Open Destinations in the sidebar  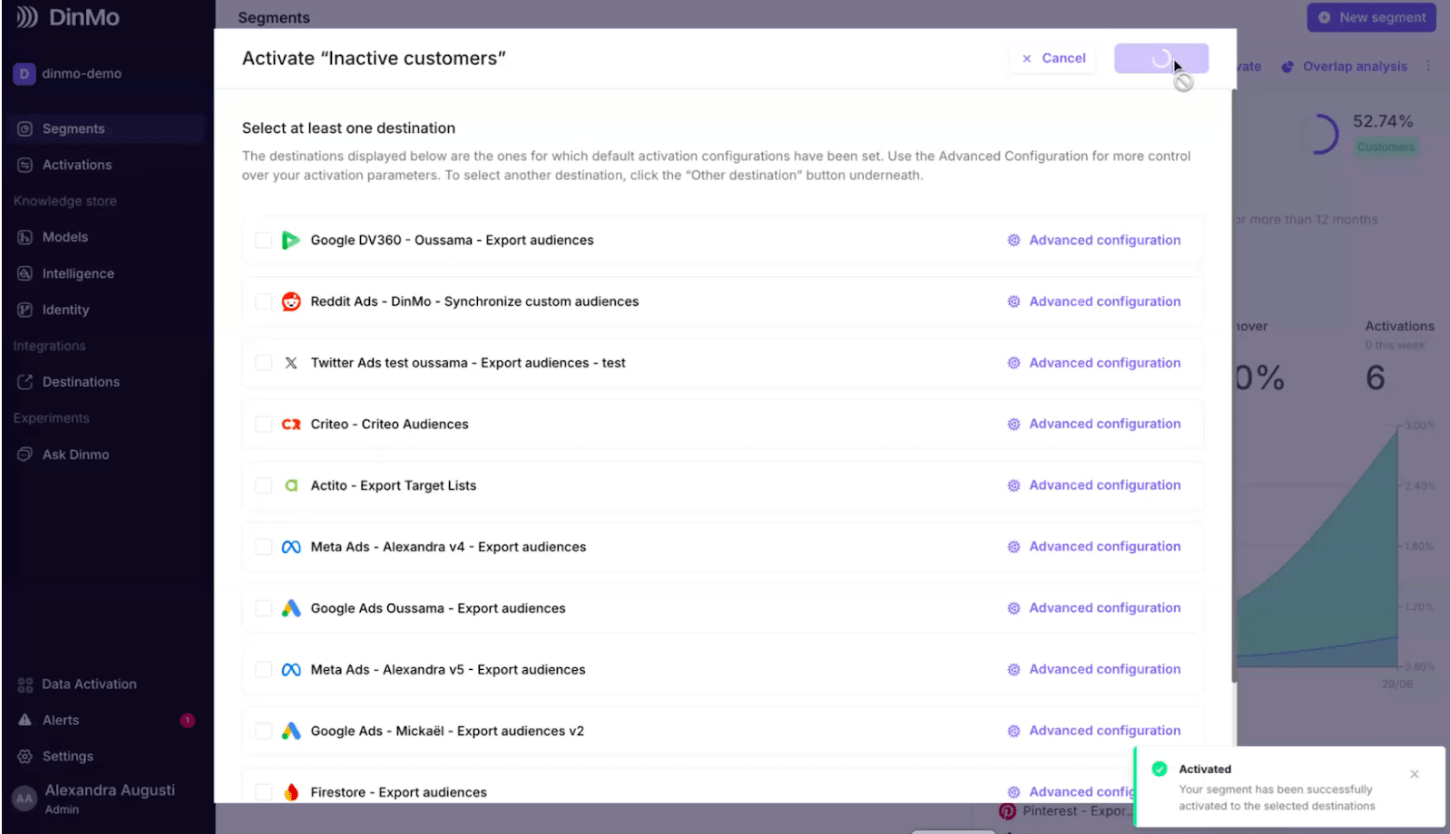106,382
